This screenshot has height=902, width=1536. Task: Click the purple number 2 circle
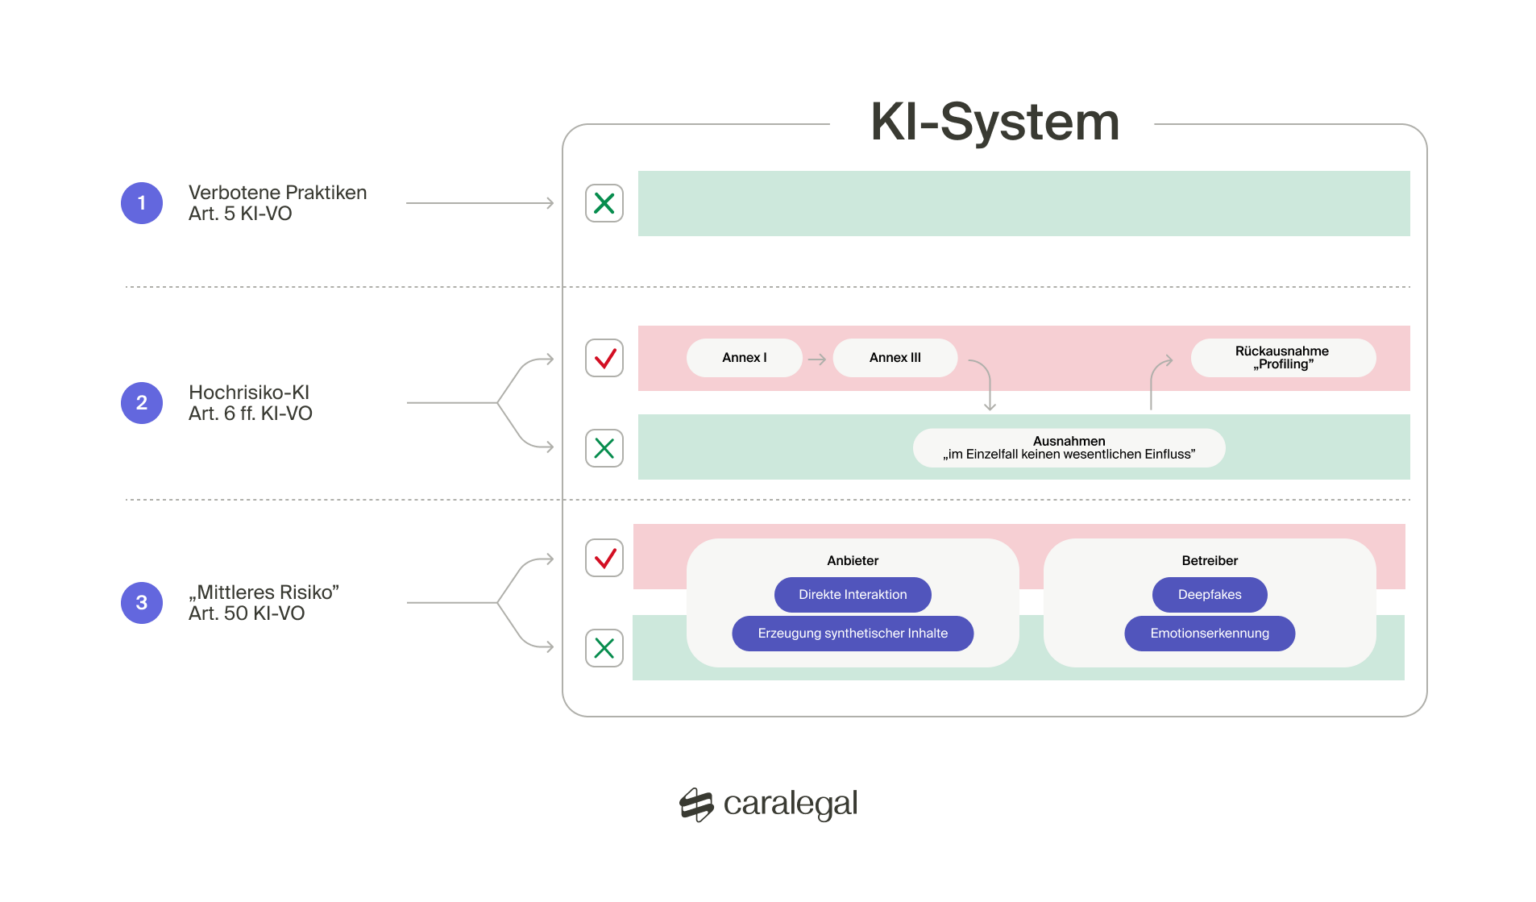coord(142,403)
